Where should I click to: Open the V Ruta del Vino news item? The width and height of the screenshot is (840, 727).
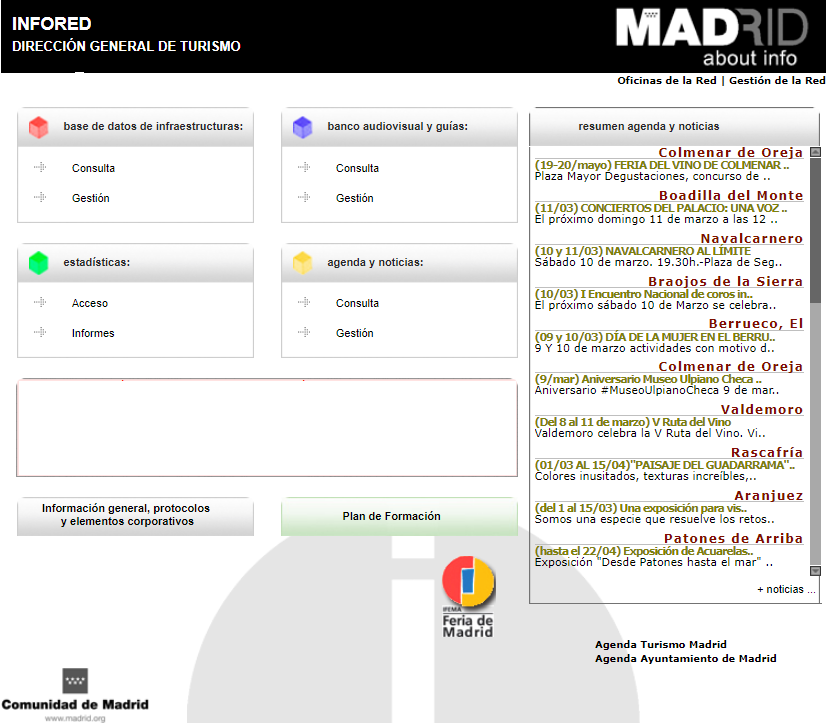[x=633, y=422]
